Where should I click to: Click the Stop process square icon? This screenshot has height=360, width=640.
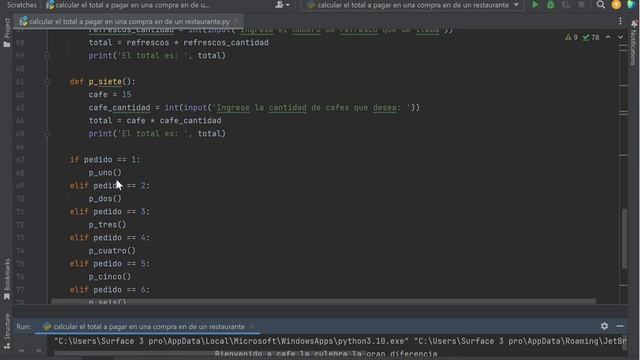click(x=581, y=5)
